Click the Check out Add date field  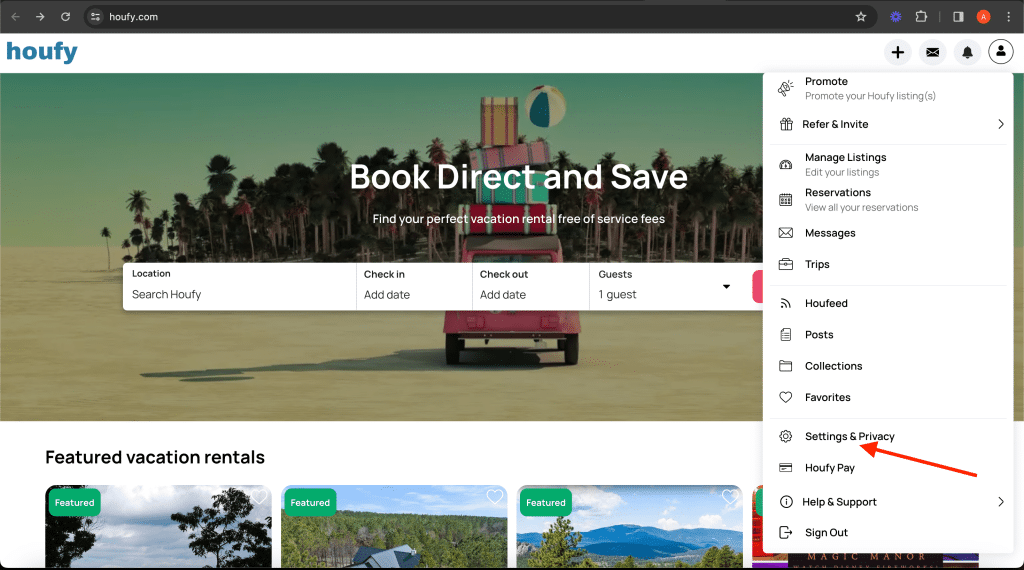point(531,286)
